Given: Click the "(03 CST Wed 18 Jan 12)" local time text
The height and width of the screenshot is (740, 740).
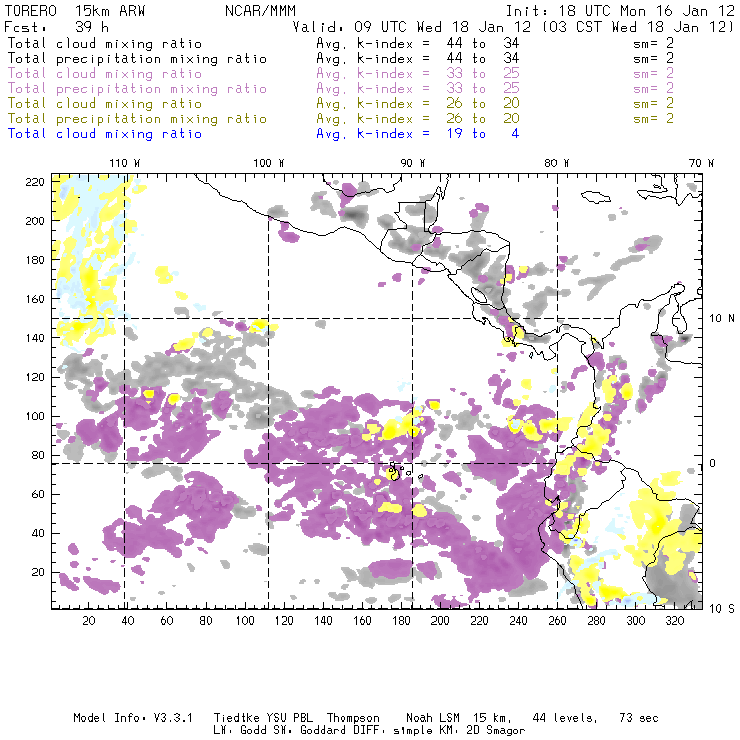Looking at the screenshot, I should pyautogui.click(x=637, y=27).
